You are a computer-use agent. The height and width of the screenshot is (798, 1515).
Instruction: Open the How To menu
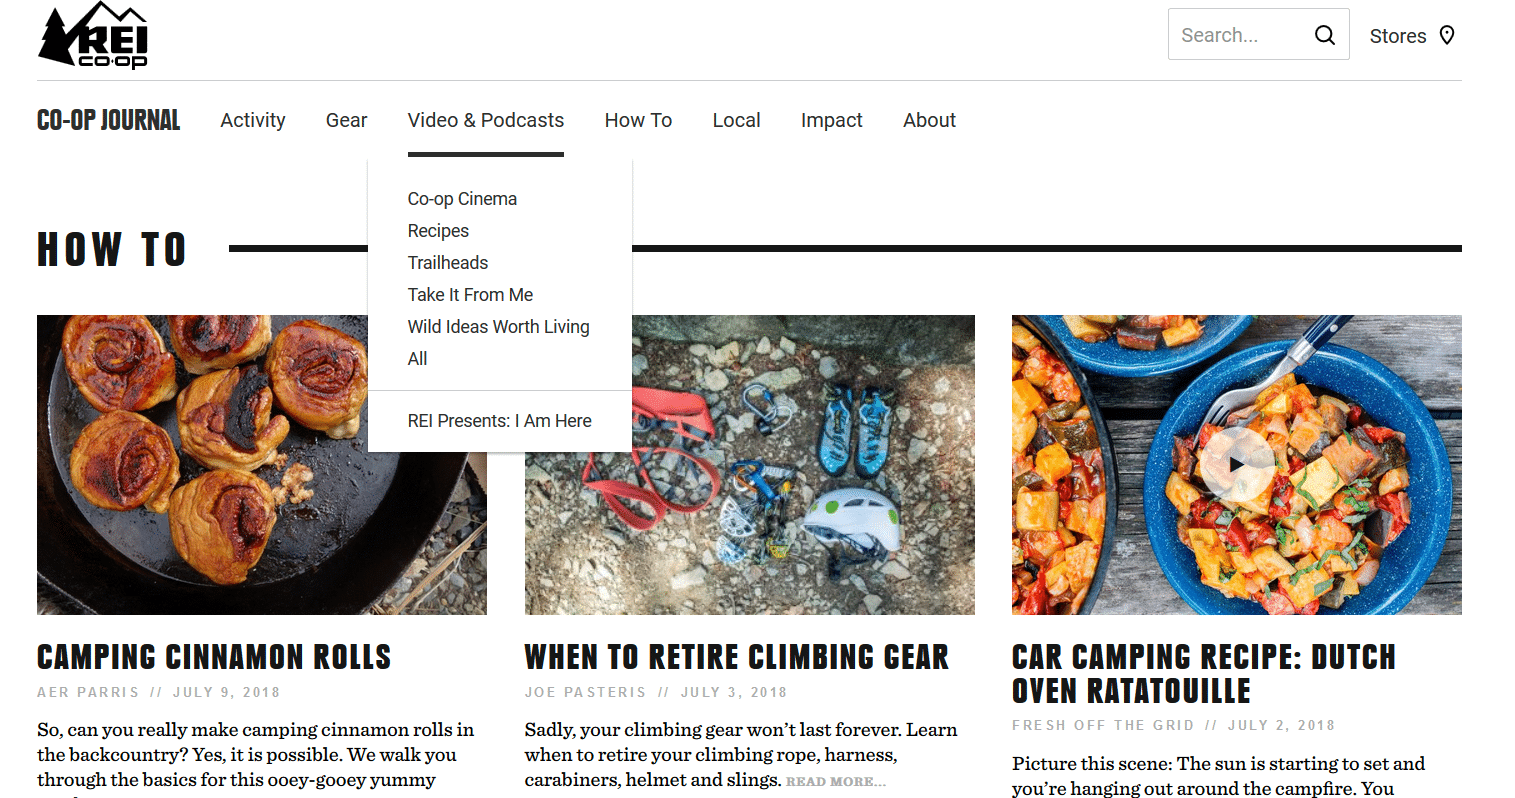pos(638,120)
